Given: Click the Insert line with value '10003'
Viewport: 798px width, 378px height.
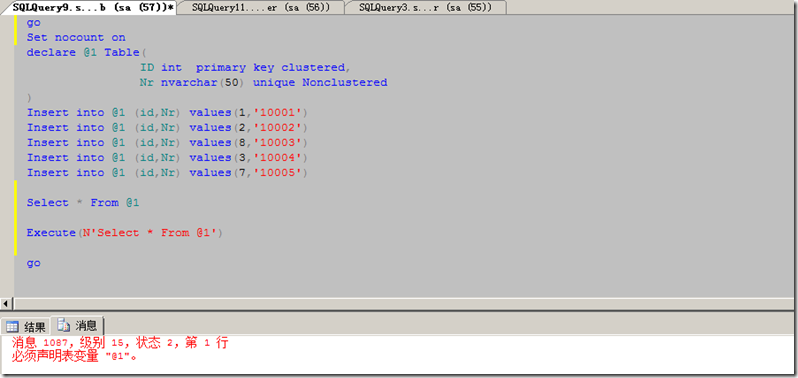Looking at the screenshot, I should coord(167,142).
